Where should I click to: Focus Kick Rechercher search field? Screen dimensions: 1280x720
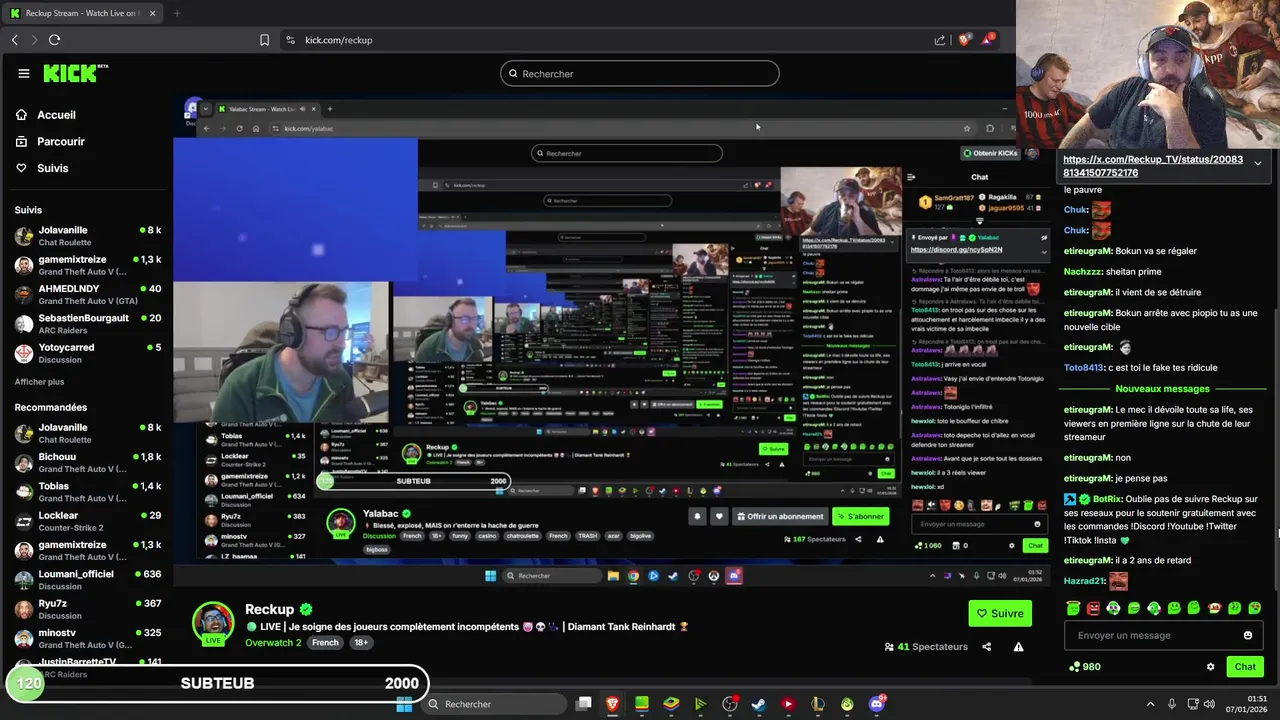click(x=640, y=73)
